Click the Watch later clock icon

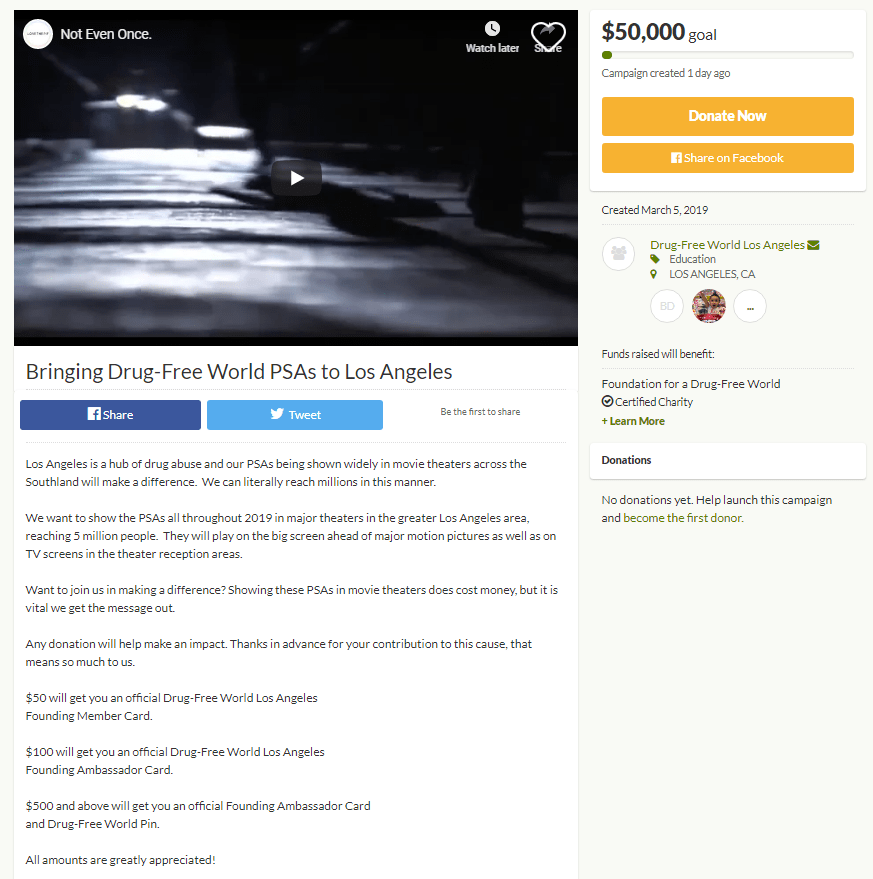492,29
